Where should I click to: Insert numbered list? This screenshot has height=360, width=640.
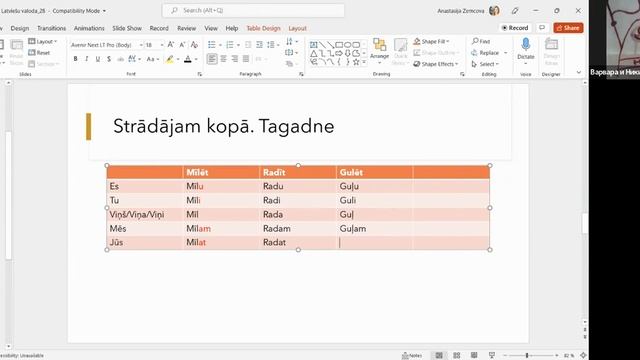[x=230, y=44]
